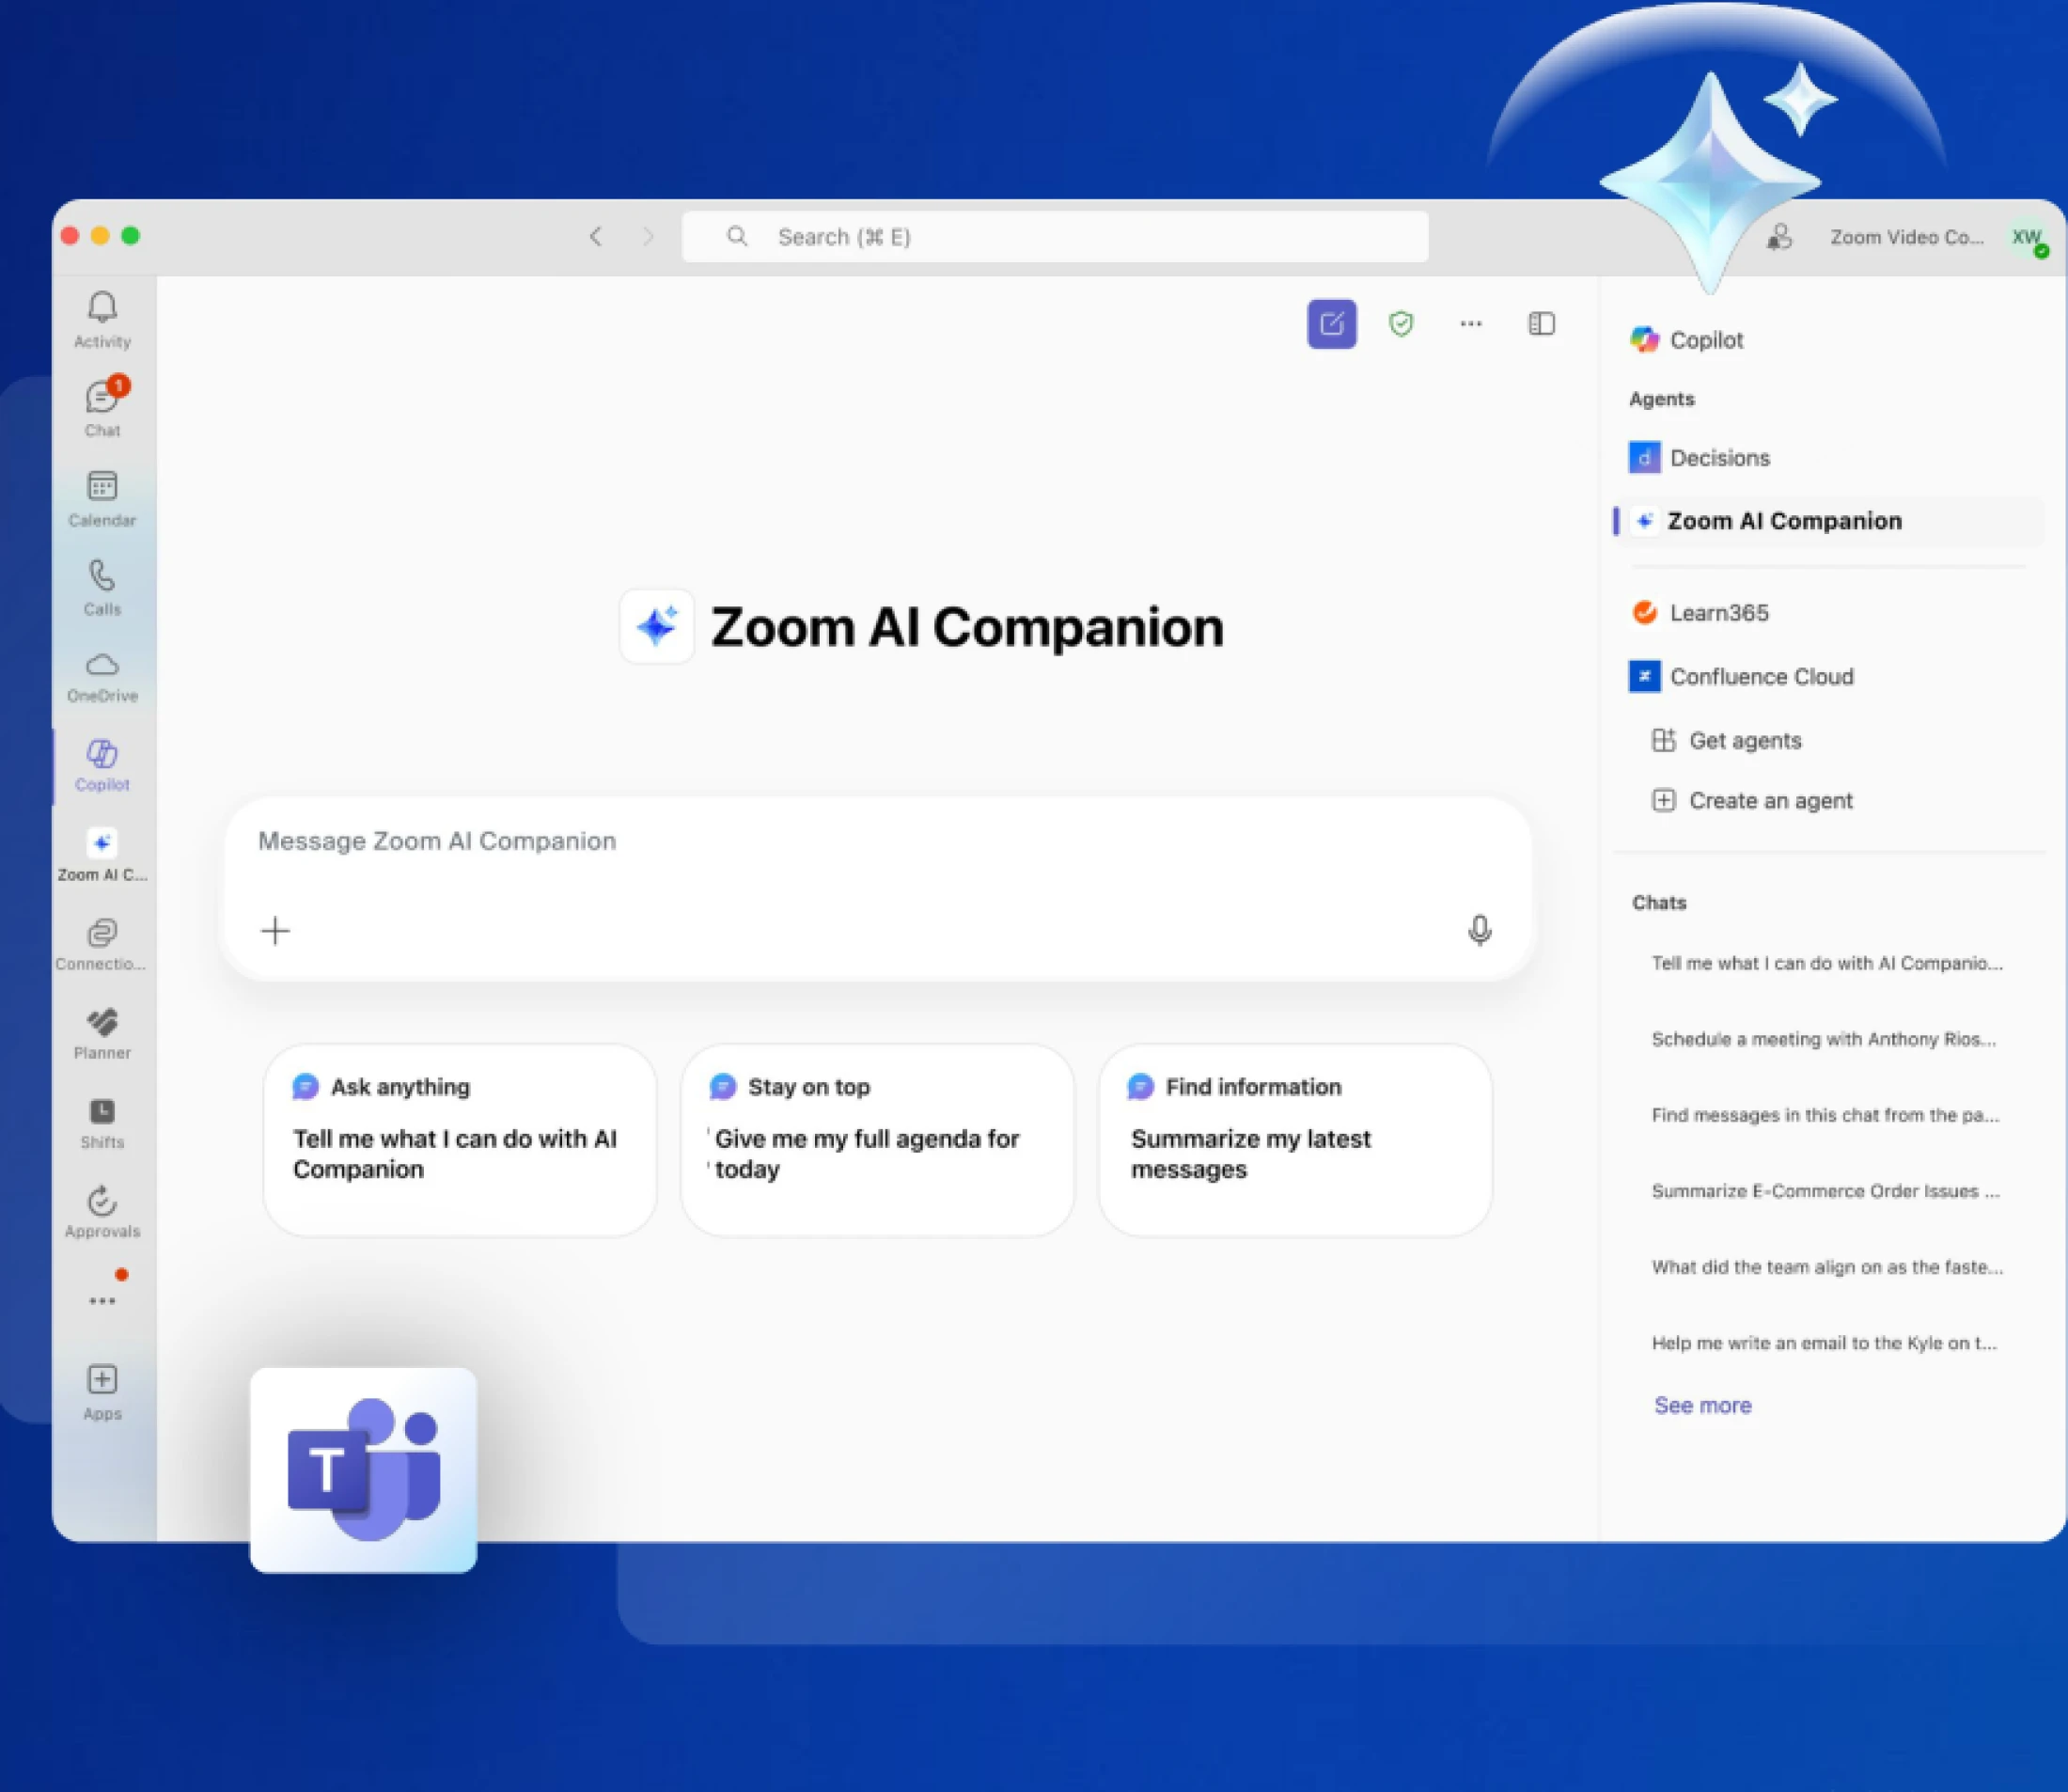Select the Decisions agent
Viewport: 2068px width, 1792px height.
pyautogui.click(x=1700, y=458)
